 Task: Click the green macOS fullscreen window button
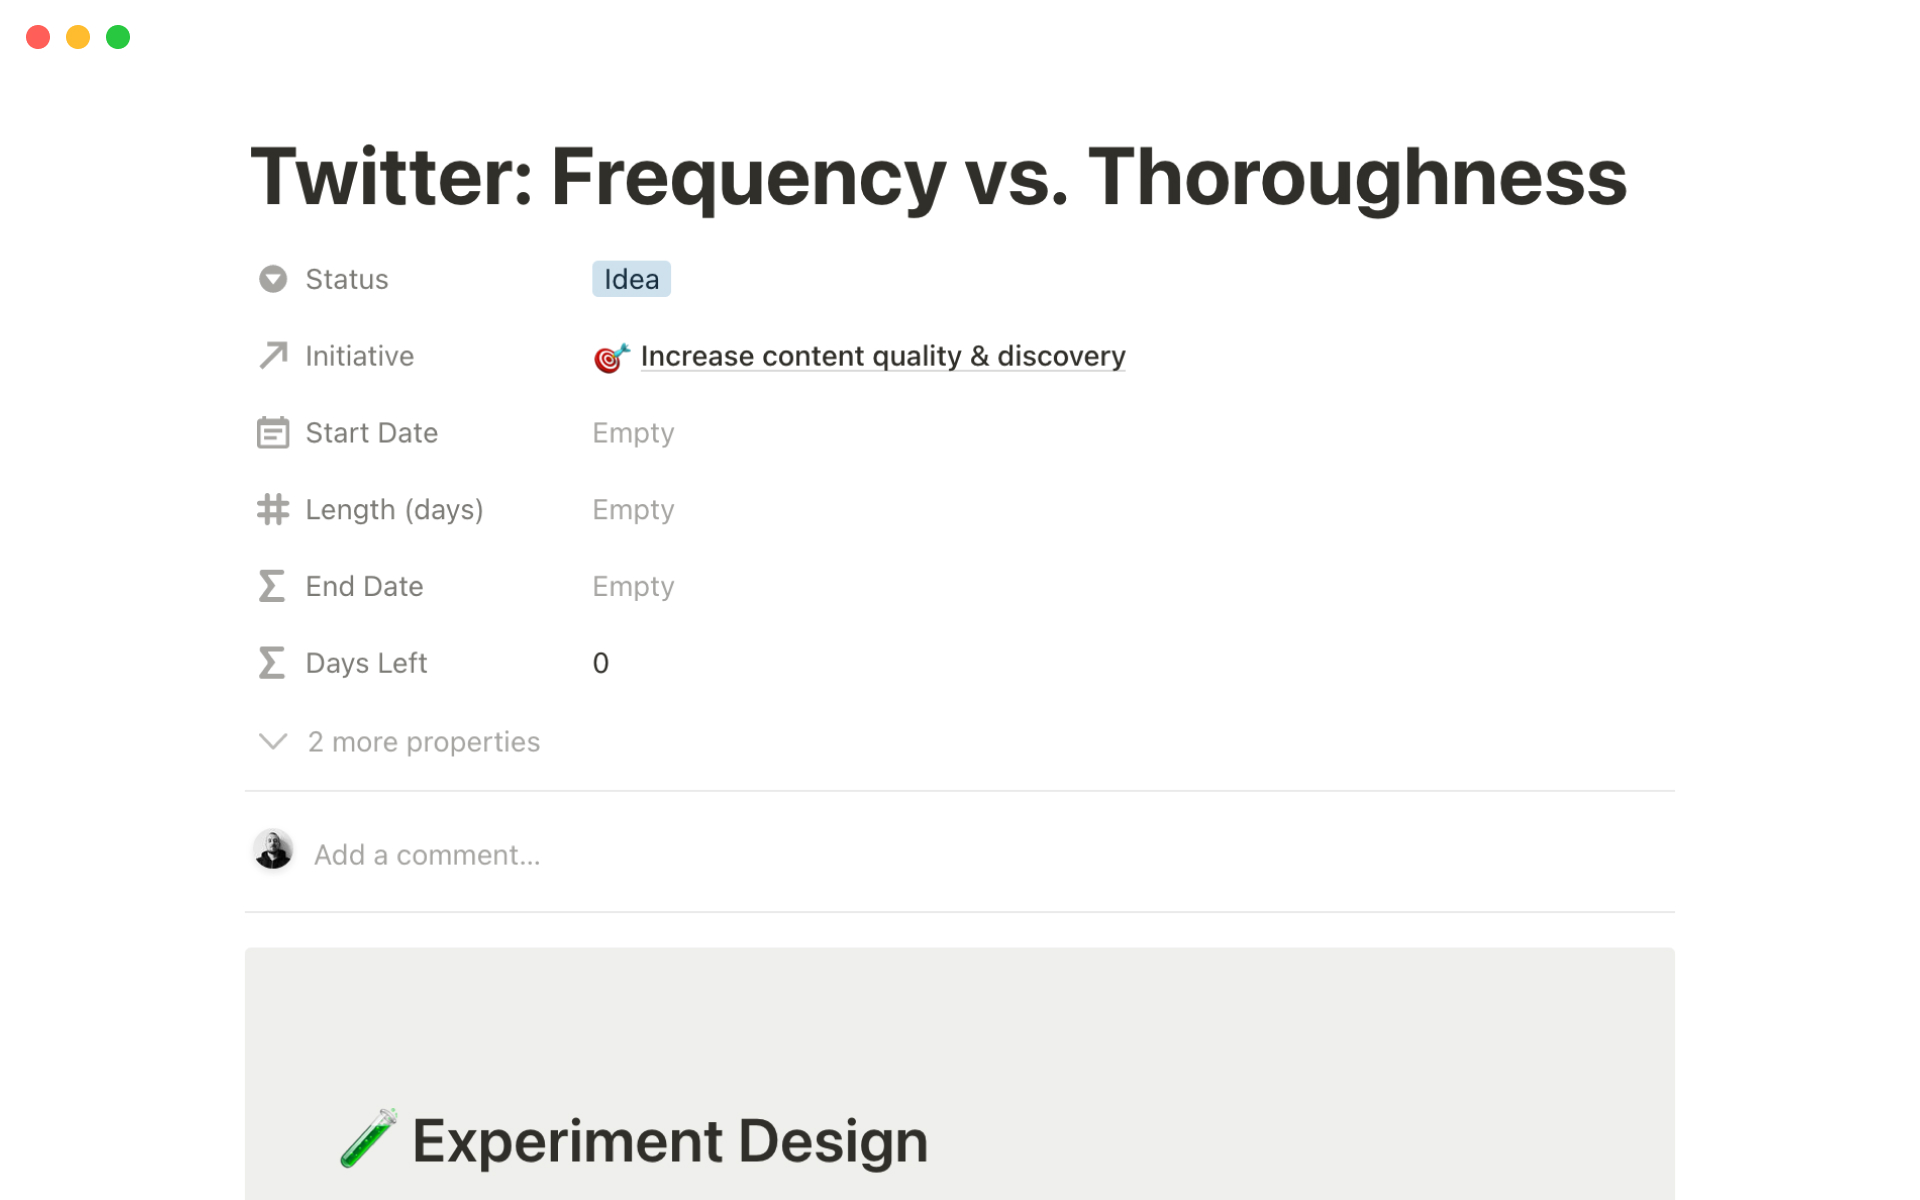[118, 37]
